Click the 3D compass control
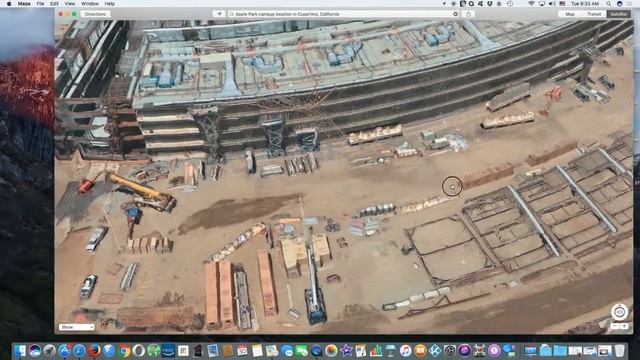The height and width of the screenshot is (360, 640). point(619,312)
